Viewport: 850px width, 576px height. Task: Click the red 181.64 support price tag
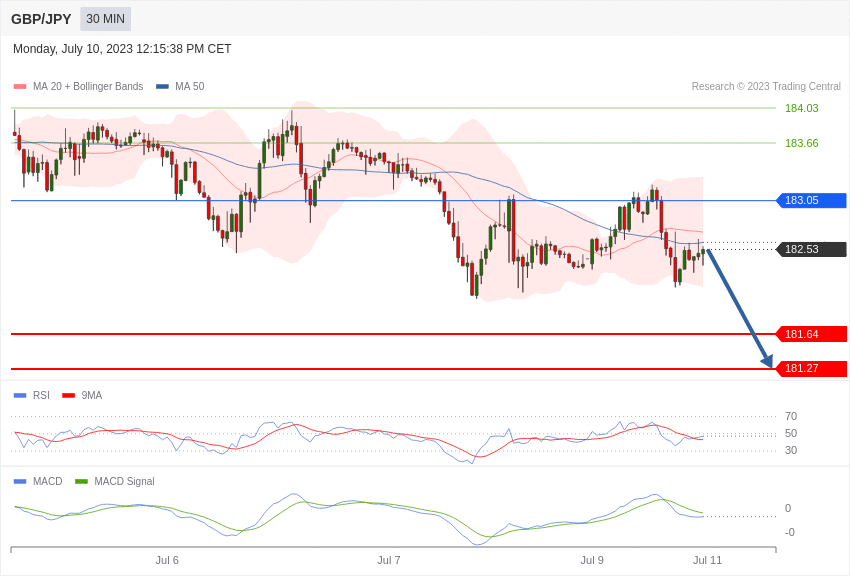812,334
